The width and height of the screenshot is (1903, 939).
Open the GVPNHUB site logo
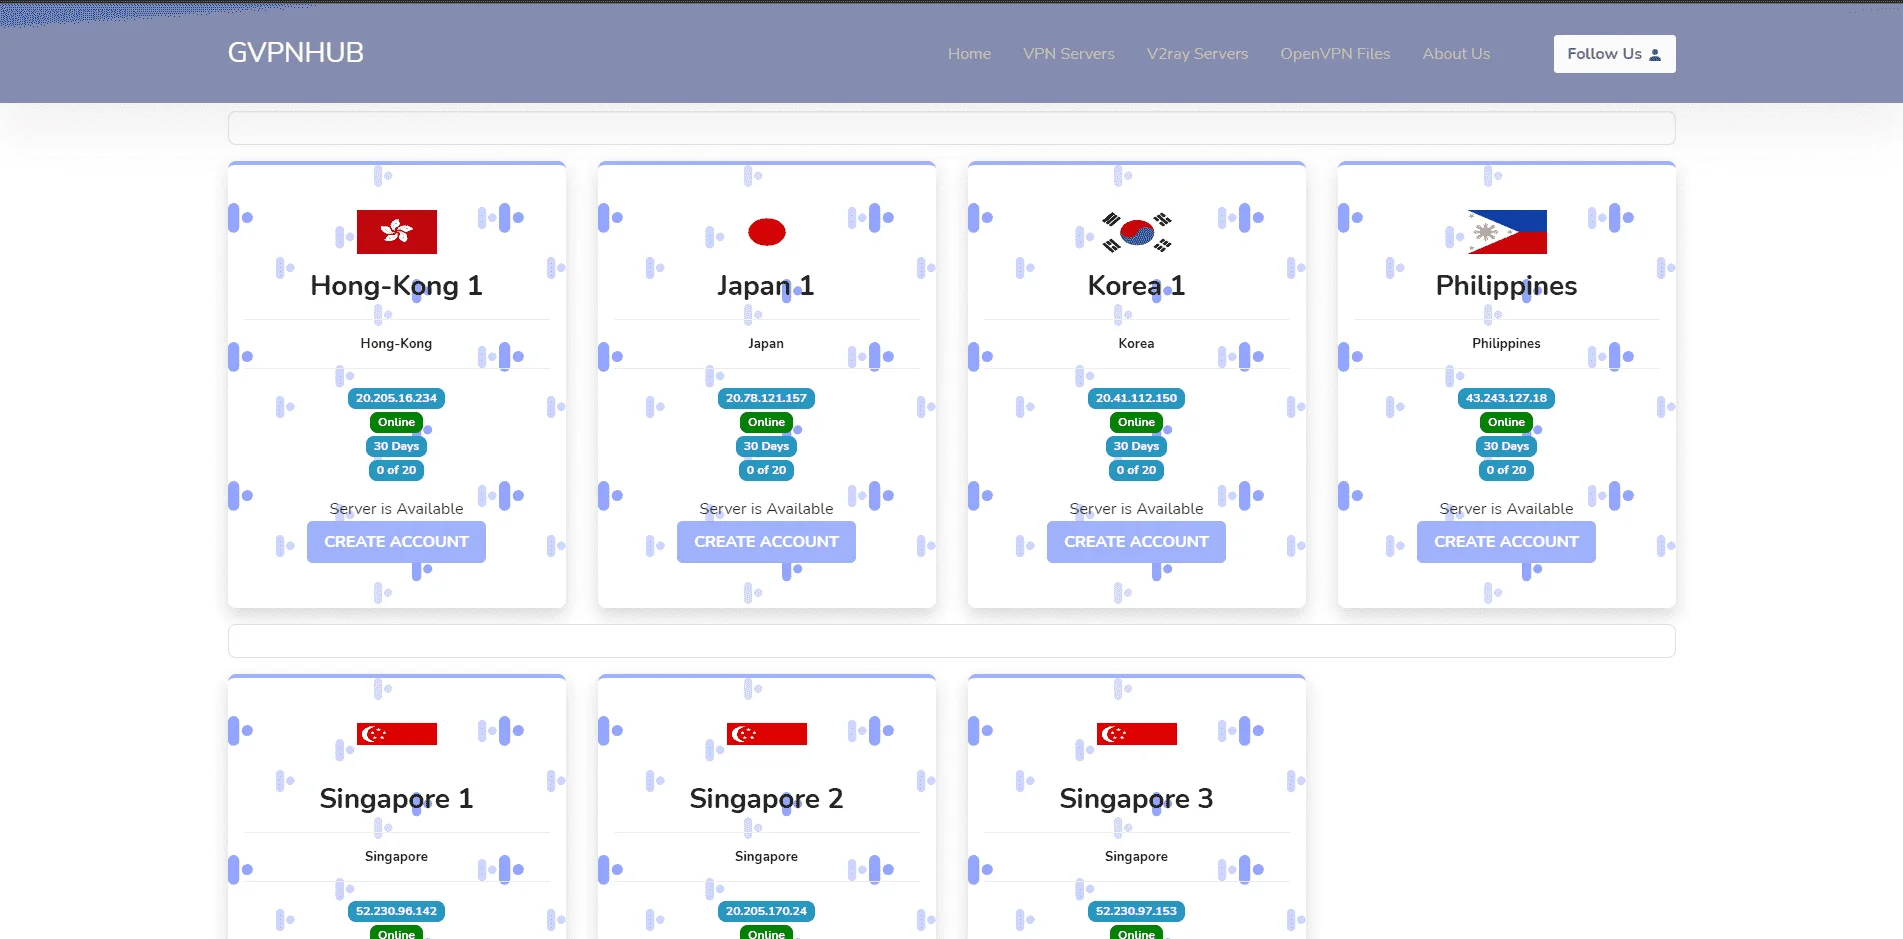coord(296,52)
